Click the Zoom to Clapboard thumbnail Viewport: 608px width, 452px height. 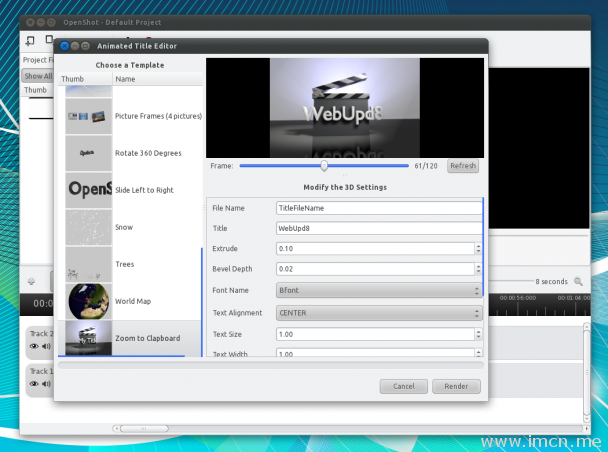88,338
